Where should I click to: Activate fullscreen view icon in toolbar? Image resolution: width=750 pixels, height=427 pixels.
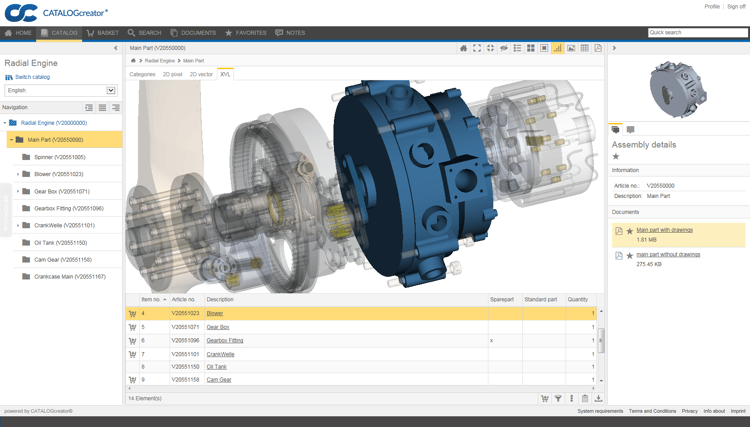[477, 48]
